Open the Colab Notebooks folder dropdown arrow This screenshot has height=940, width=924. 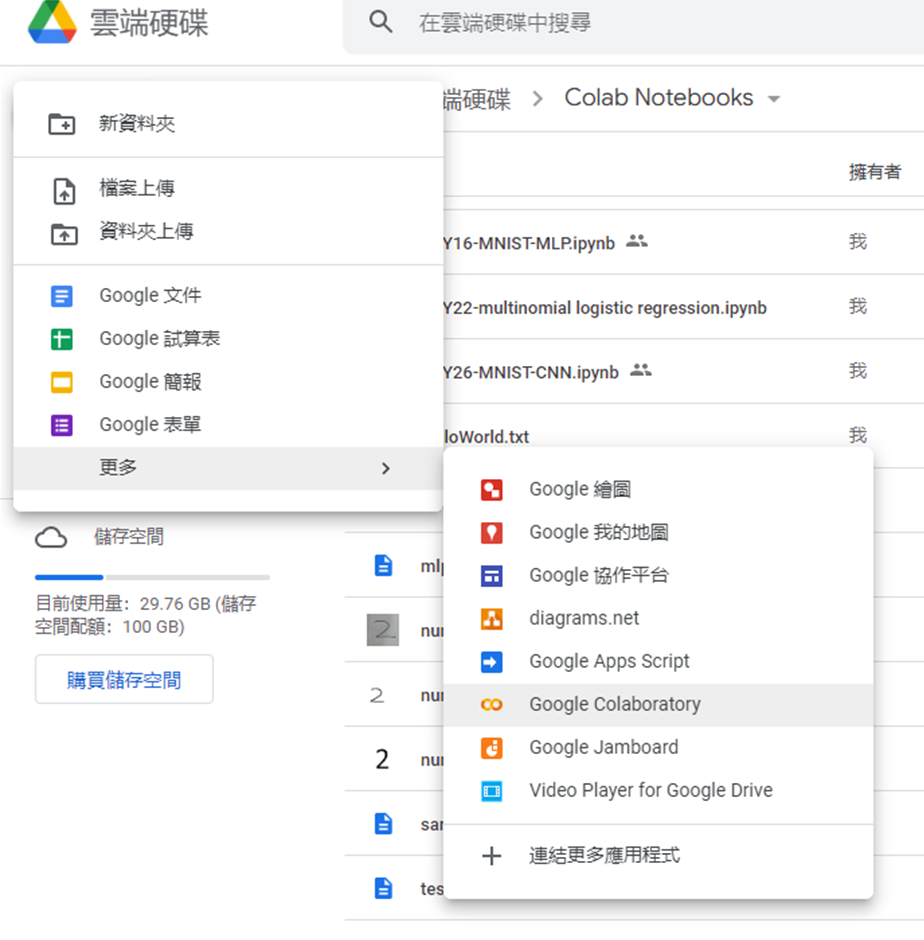[774, 99]
